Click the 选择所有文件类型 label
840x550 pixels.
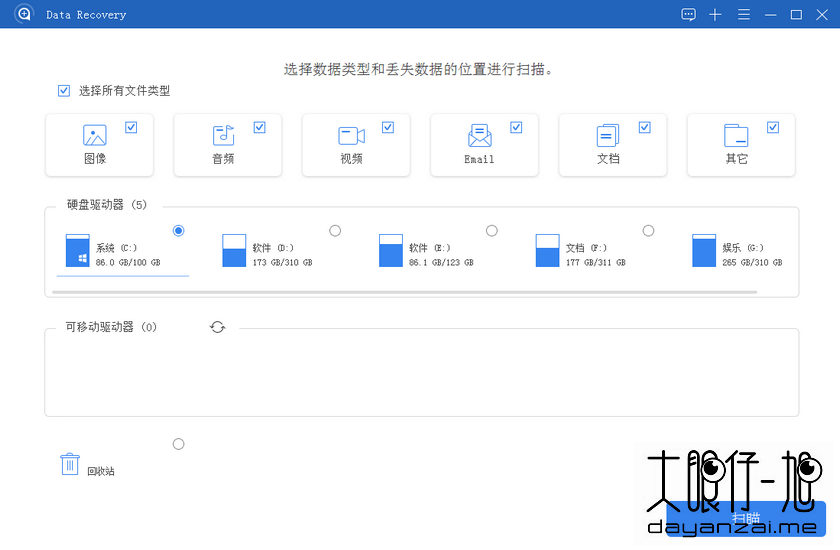[124, 91]
